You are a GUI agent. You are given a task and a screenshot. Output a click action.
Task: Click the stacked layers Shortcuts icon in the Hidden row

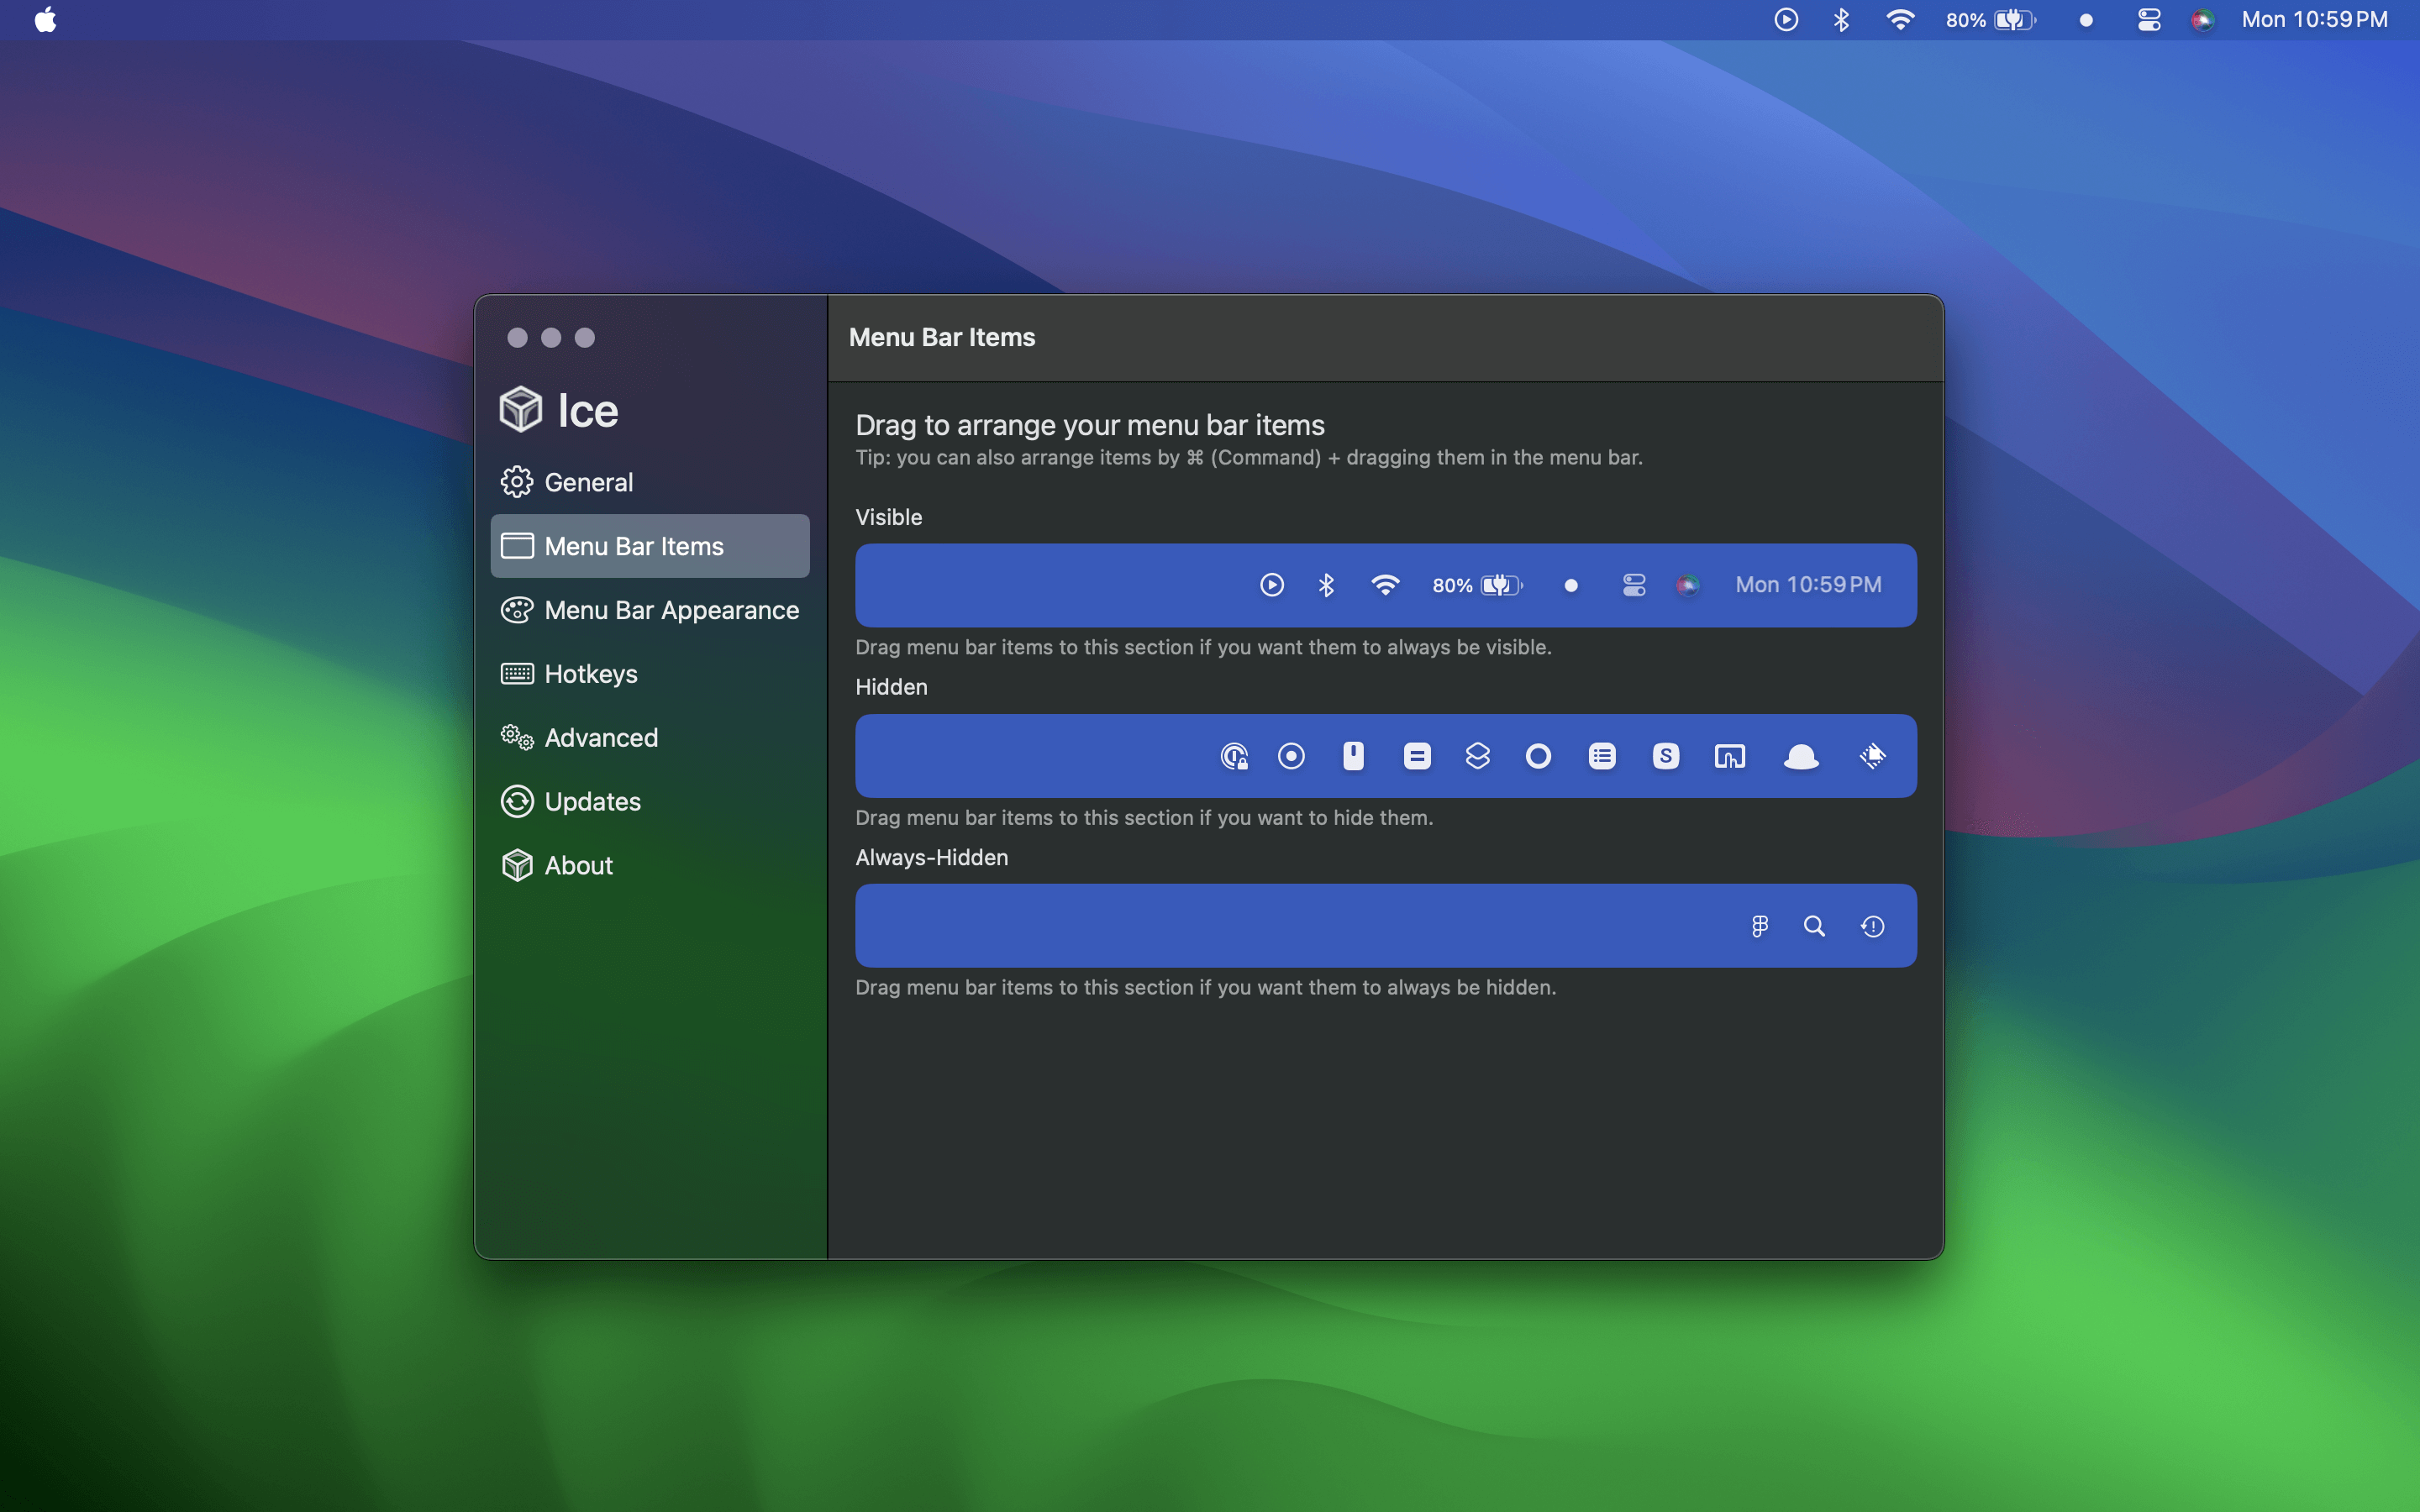point(1478,756)
